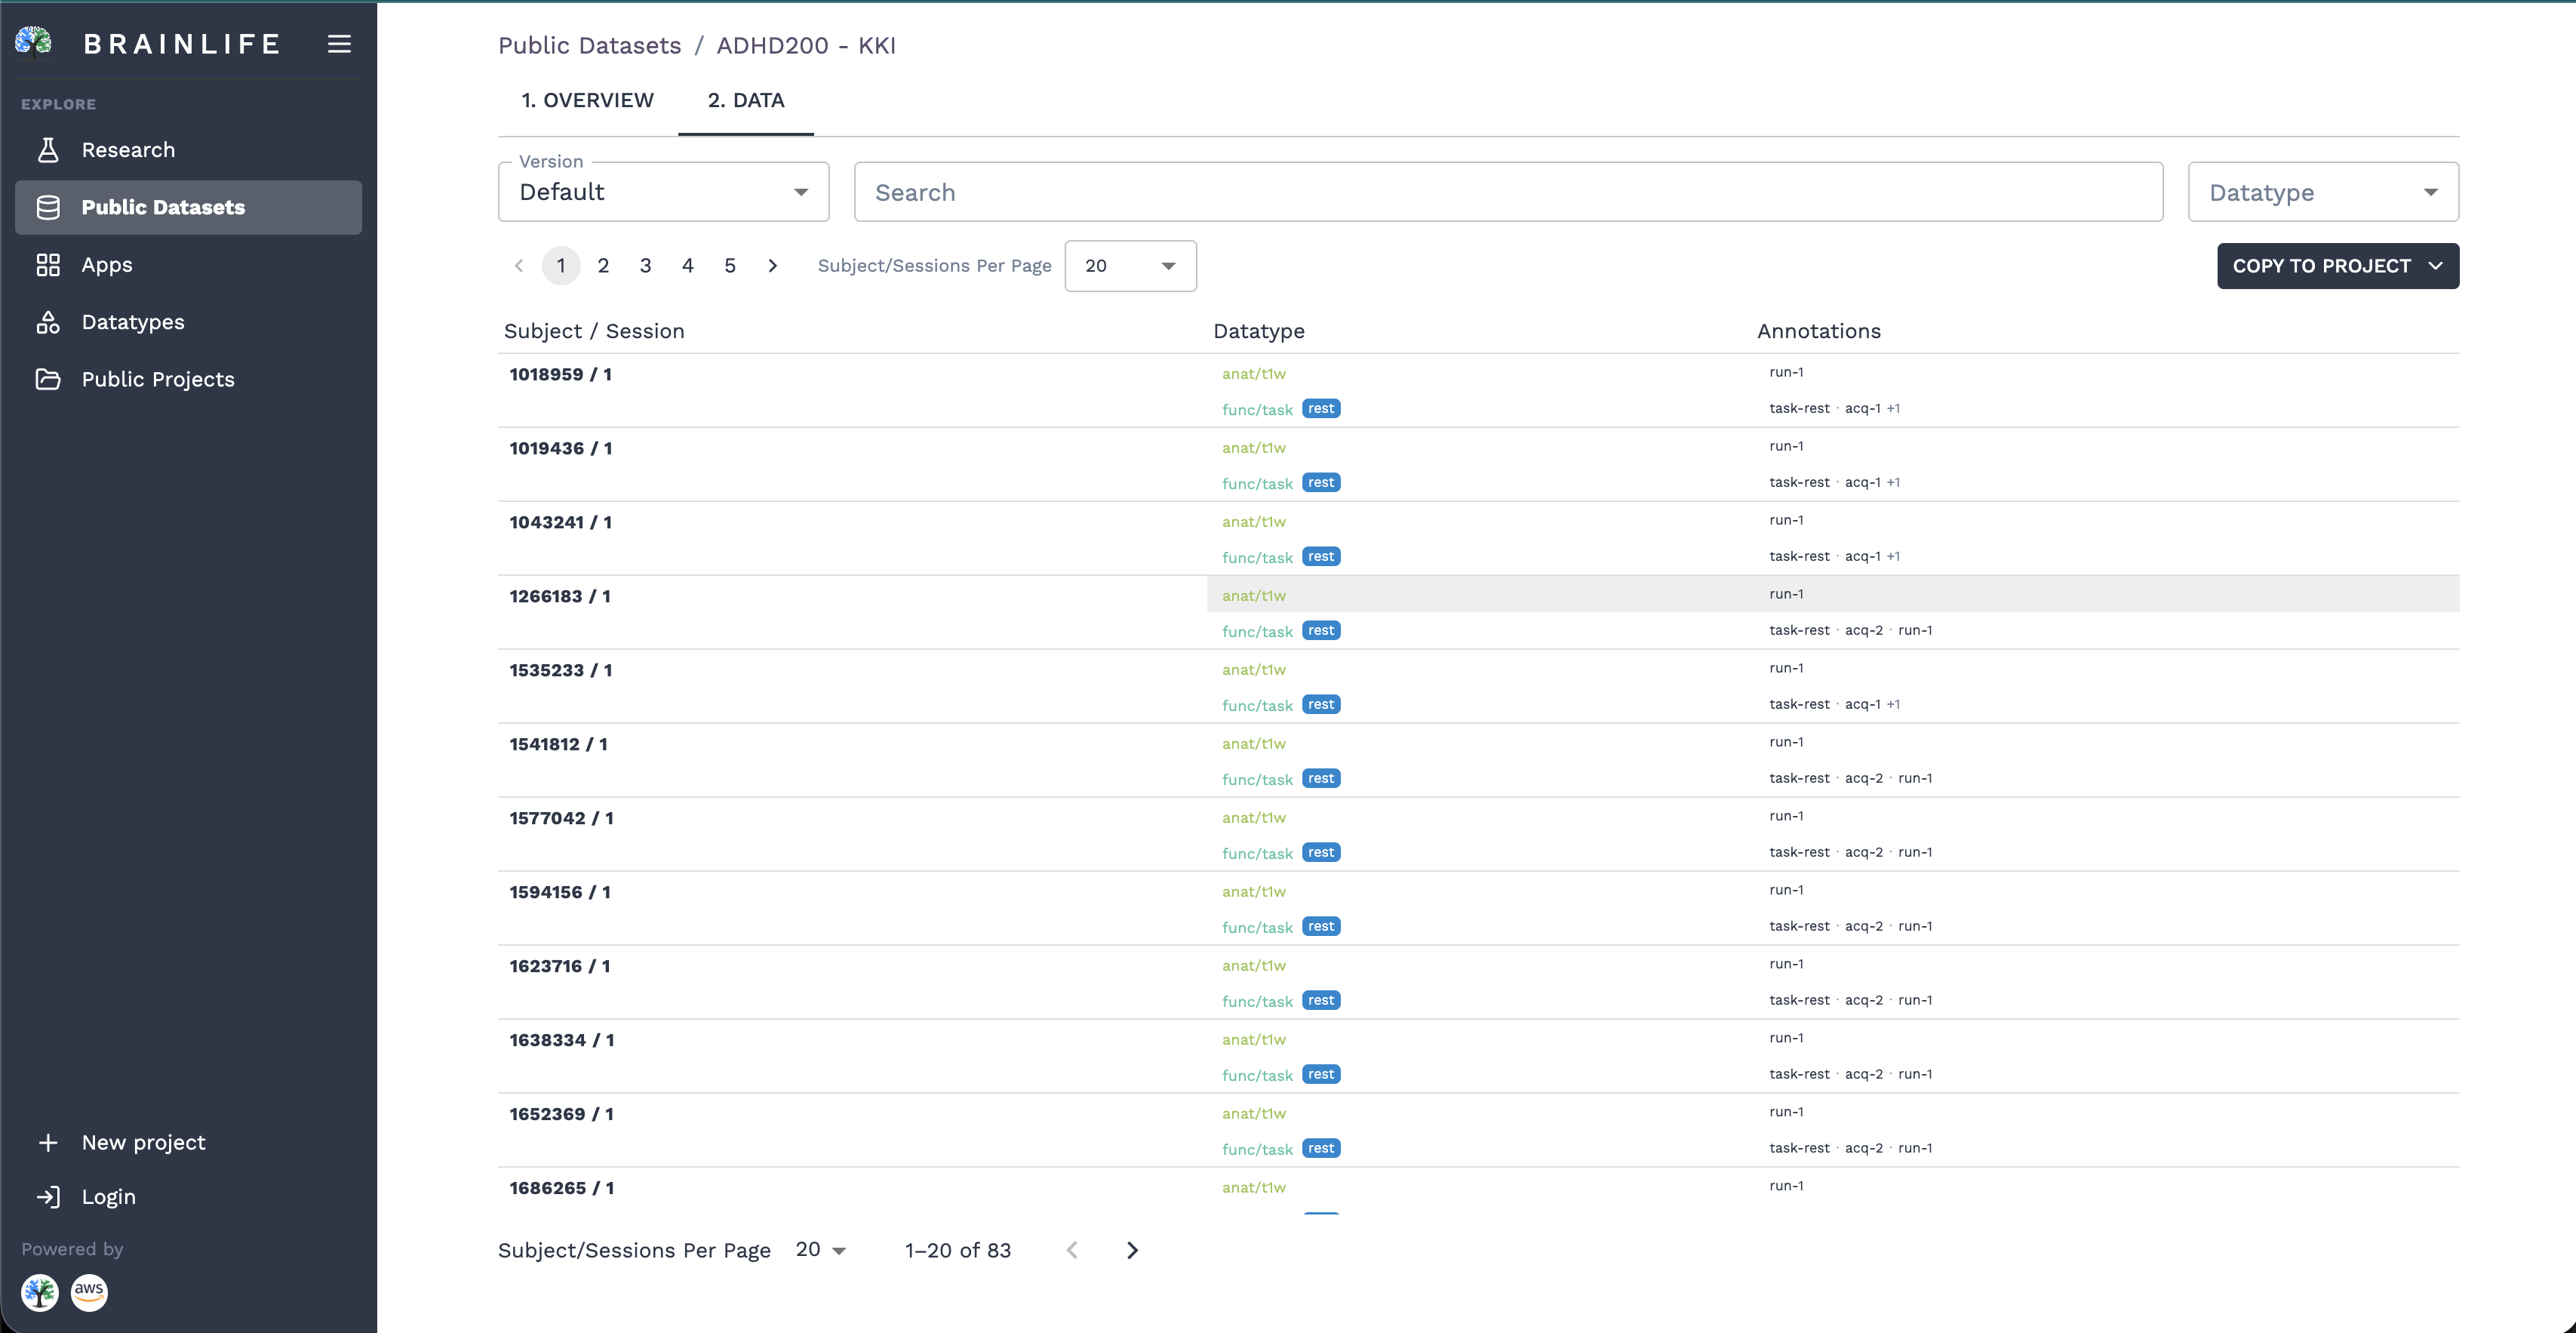This screenshot has height=1333, width=2576.
Task: Click func/task for subject 1018959
Action: coord(1257,410)
